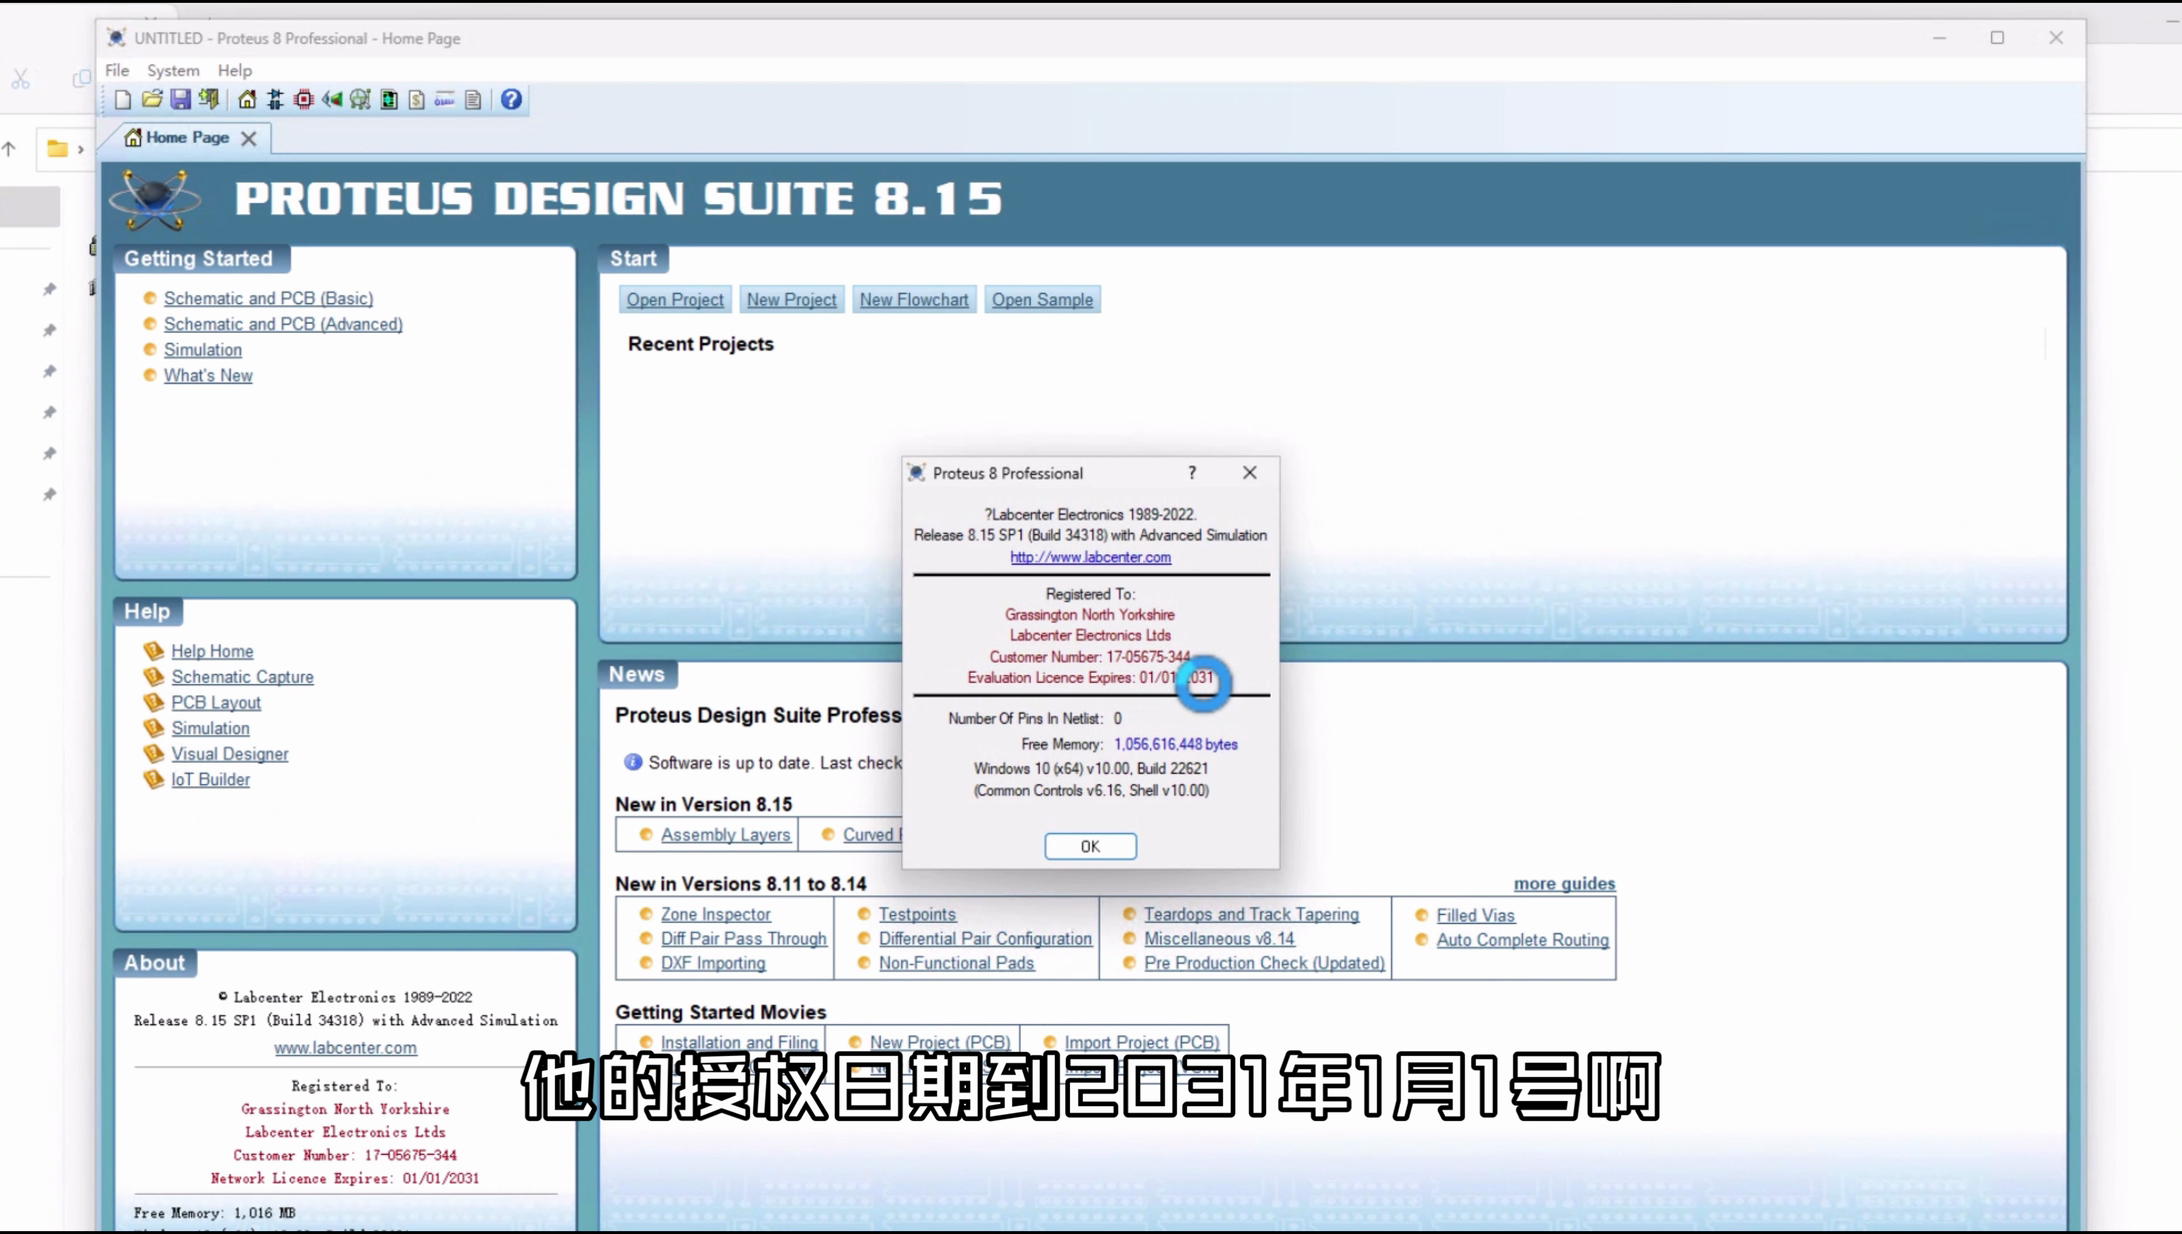
Task: Open www.labcenter.com in About panel
Action: 345,1048
